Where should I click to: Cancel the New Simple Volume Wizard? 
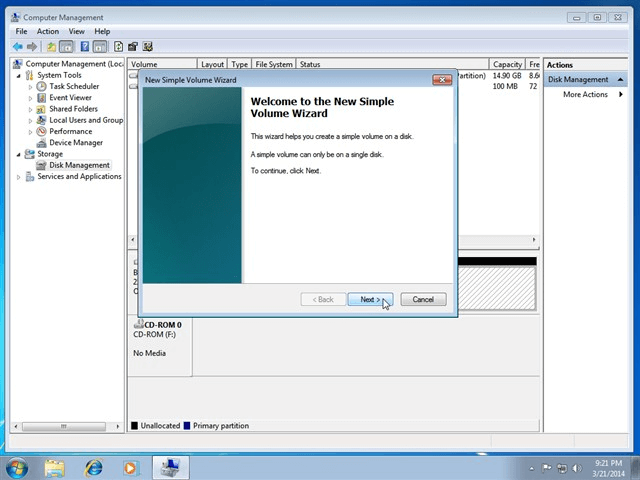pyautogui.click(x=423, y=299)
